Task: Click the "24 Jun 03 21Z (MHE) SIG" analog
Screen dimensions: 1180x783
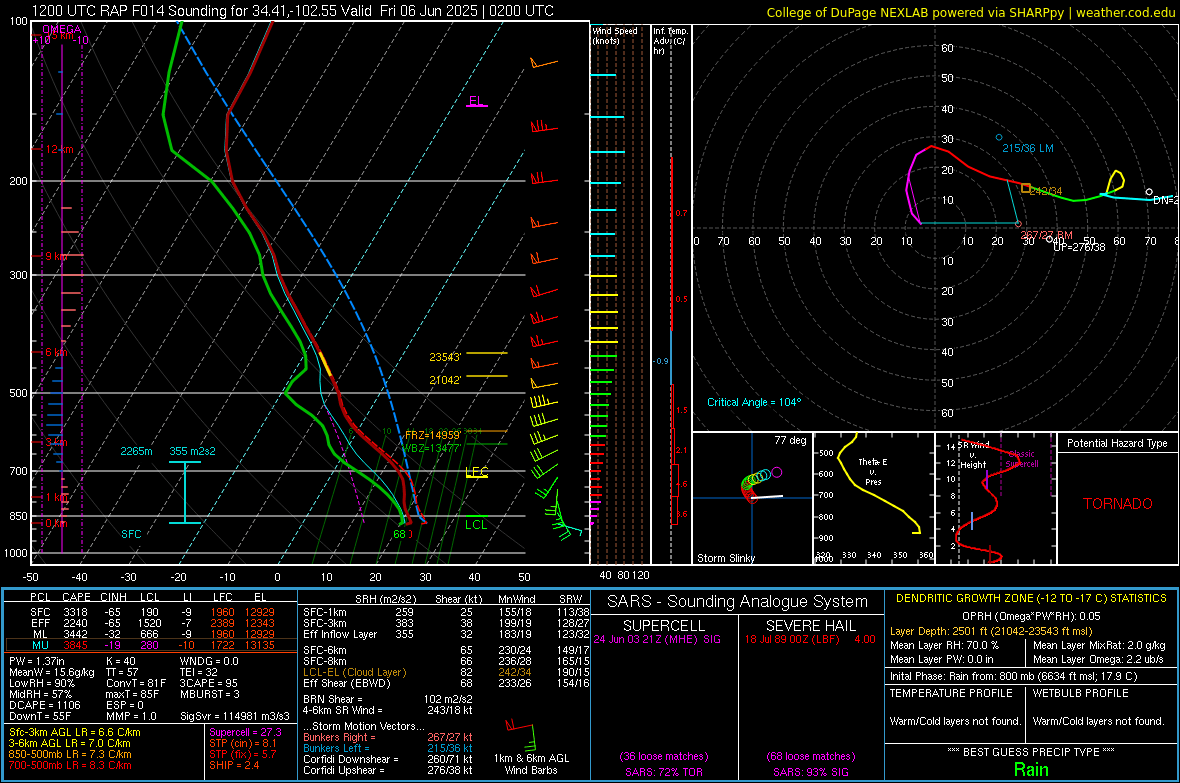Action: (657, 639)
